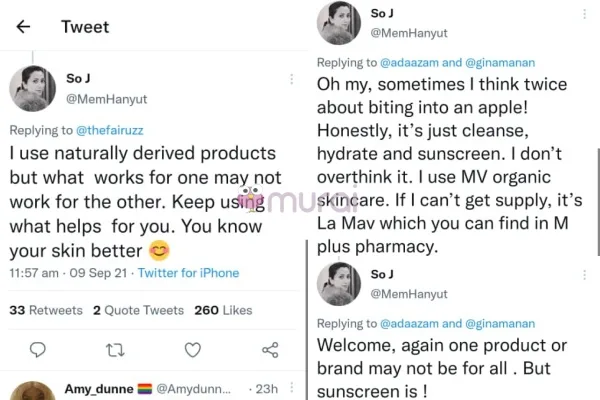Screen dimensions: 600x400
Task: Click the Twitter for iPhone source link
Action: (x=188, y=273)
